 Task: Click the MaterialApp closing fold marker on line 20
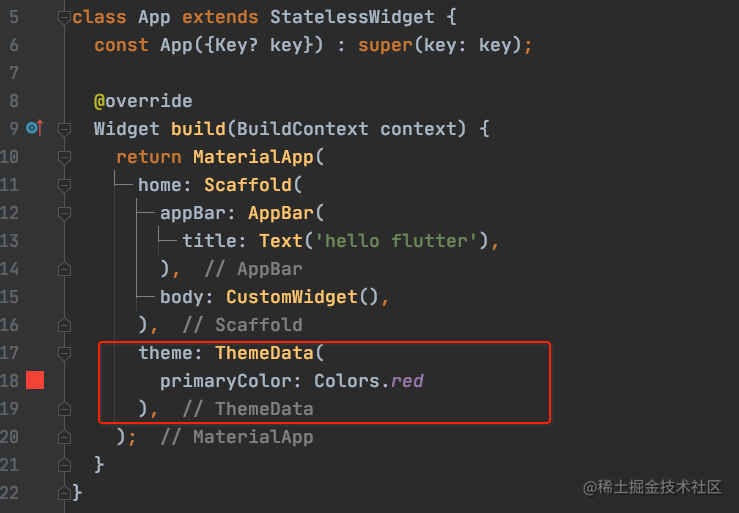64,437
